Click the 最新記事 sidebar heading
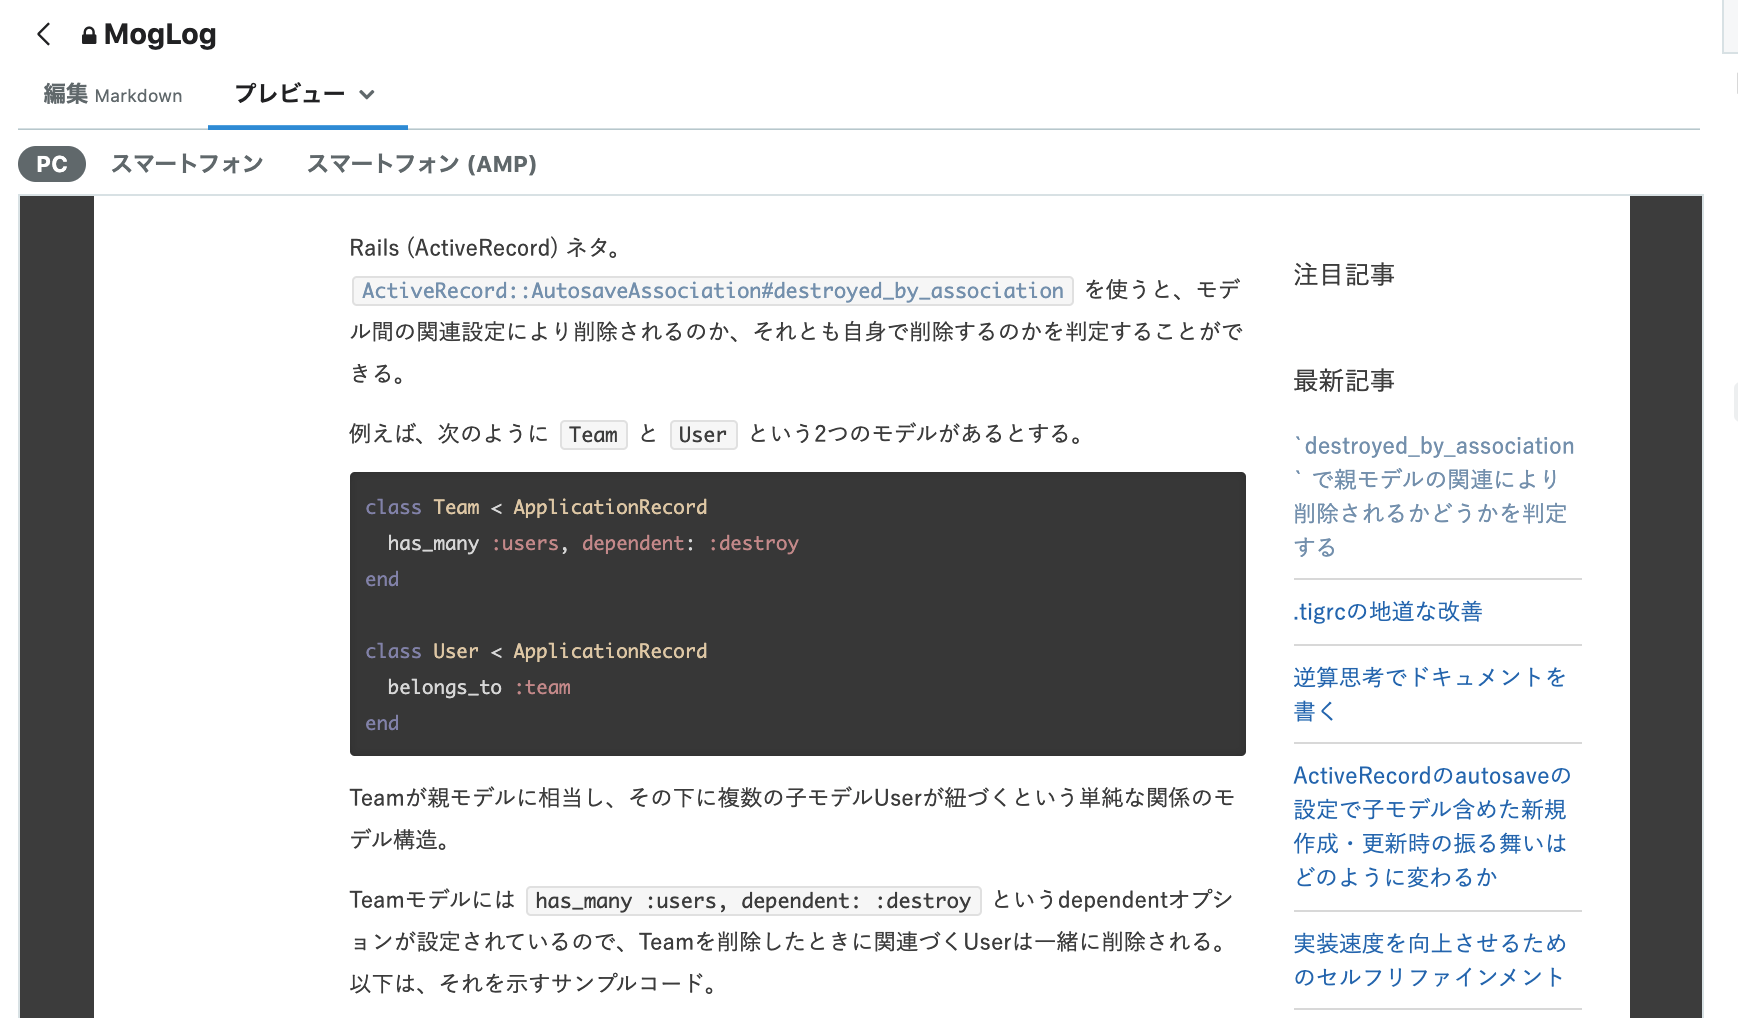Image resolution: width=1738 pixels, height=1018 pixels. (1344, 380)
